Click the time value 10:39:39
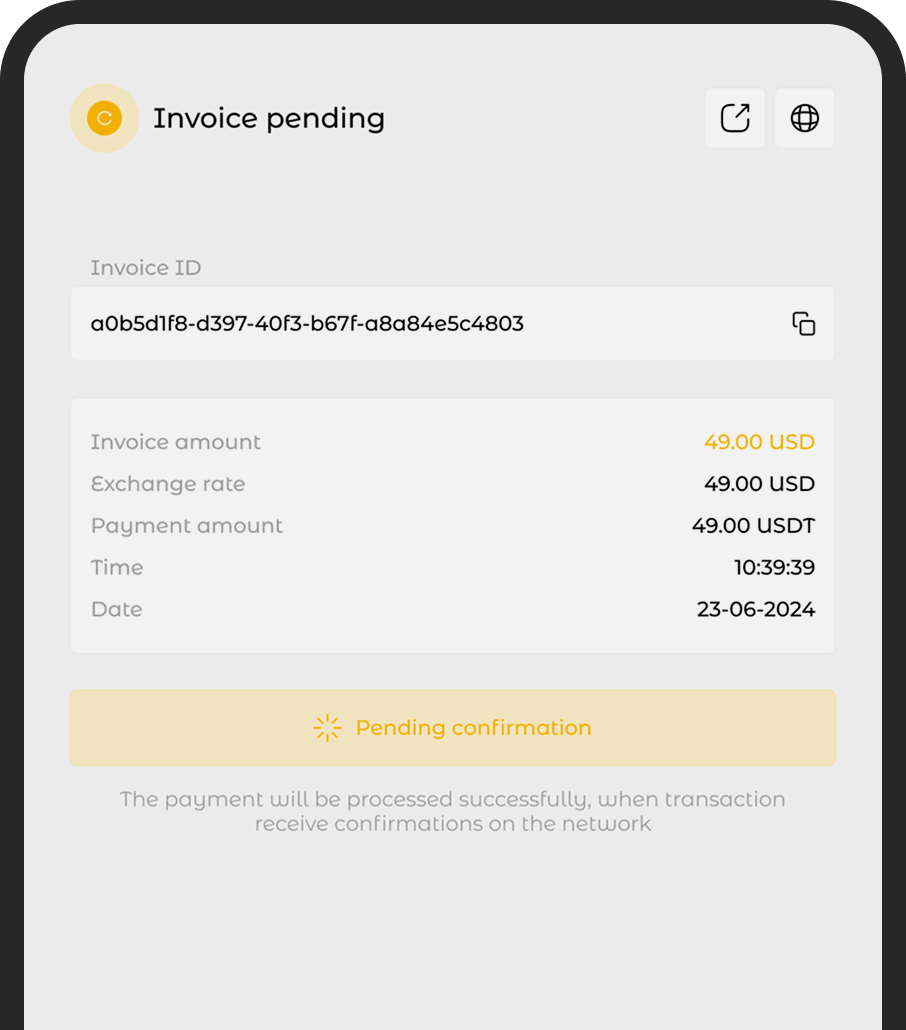 coord(774,568)
